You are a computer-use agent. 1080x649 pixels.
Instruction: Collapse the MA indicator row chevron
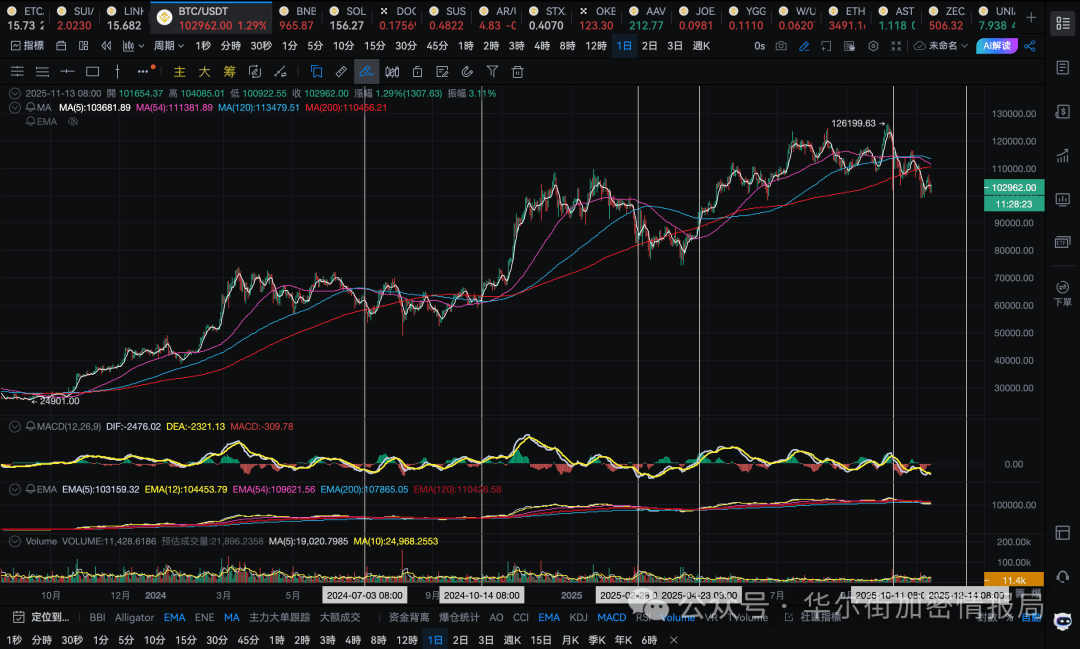(x=14, y=107)
